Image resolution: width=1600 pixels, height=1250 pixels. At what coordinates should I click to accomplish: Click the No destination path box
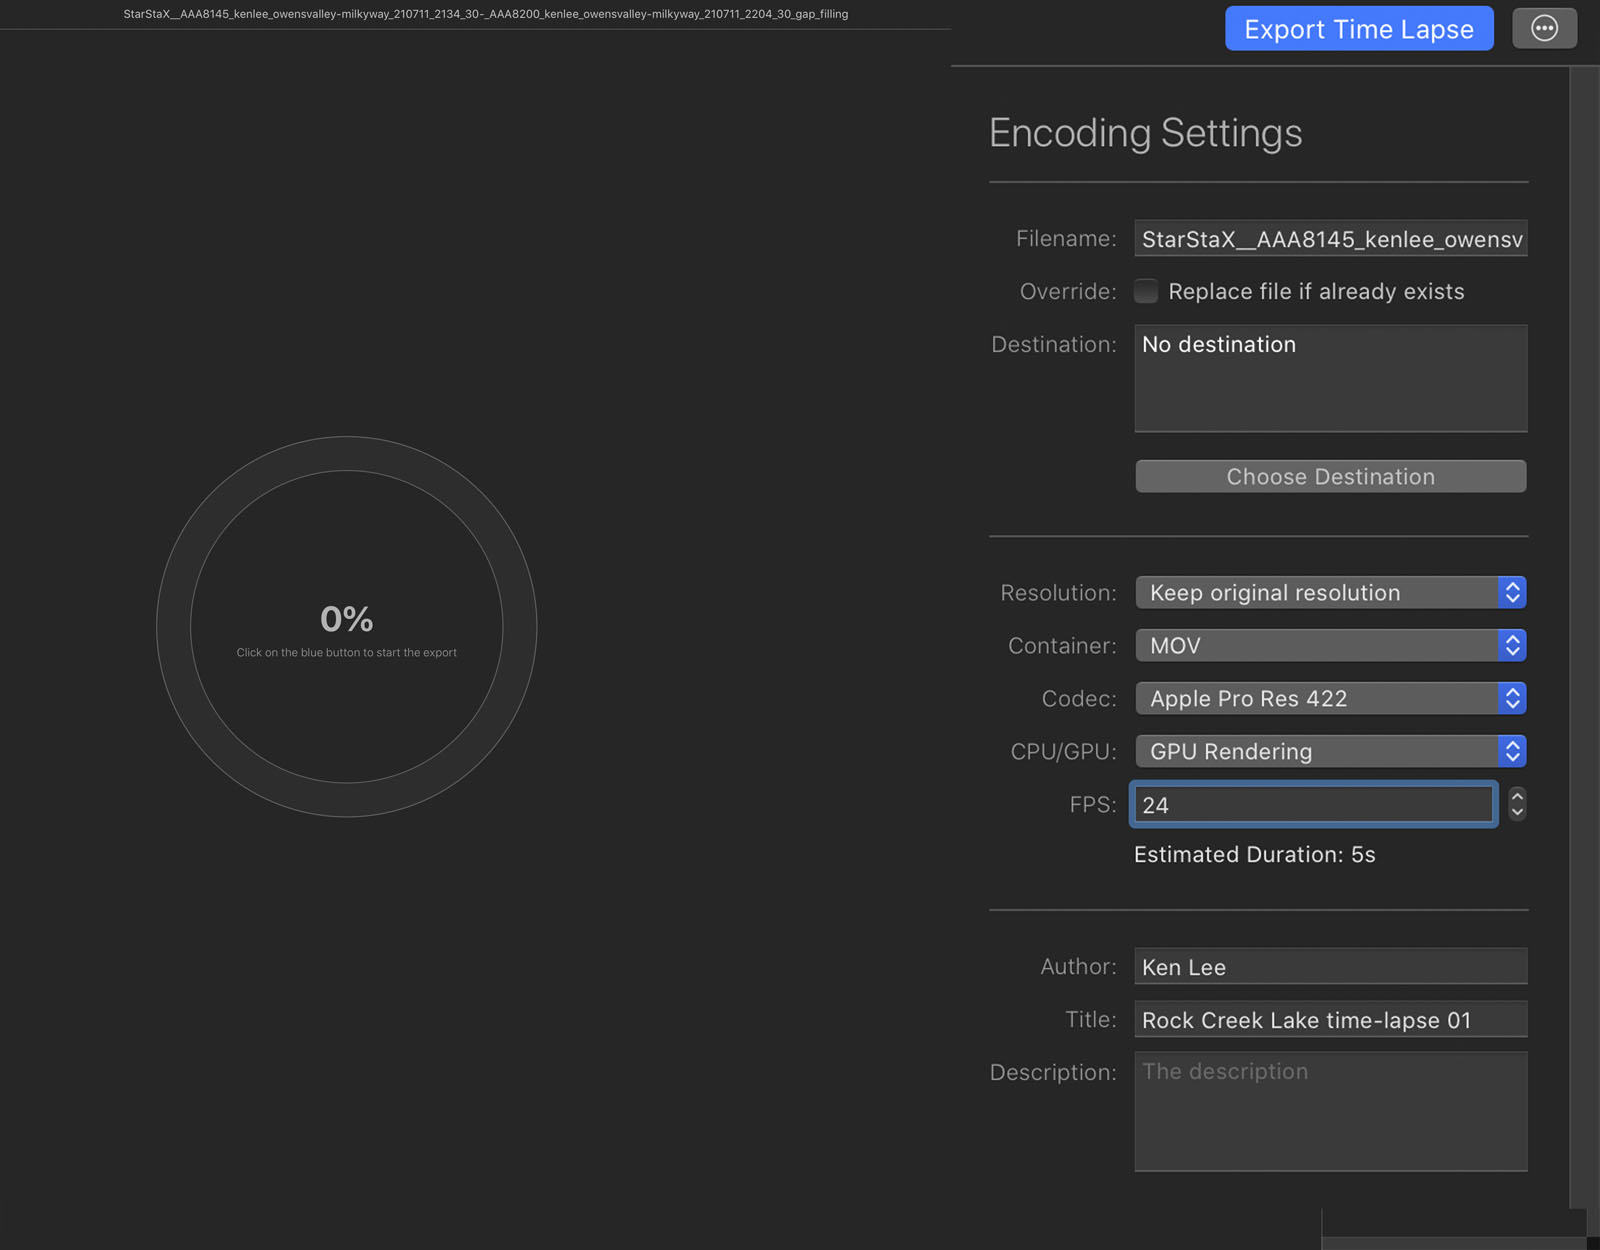click(x=1330, y=378)
